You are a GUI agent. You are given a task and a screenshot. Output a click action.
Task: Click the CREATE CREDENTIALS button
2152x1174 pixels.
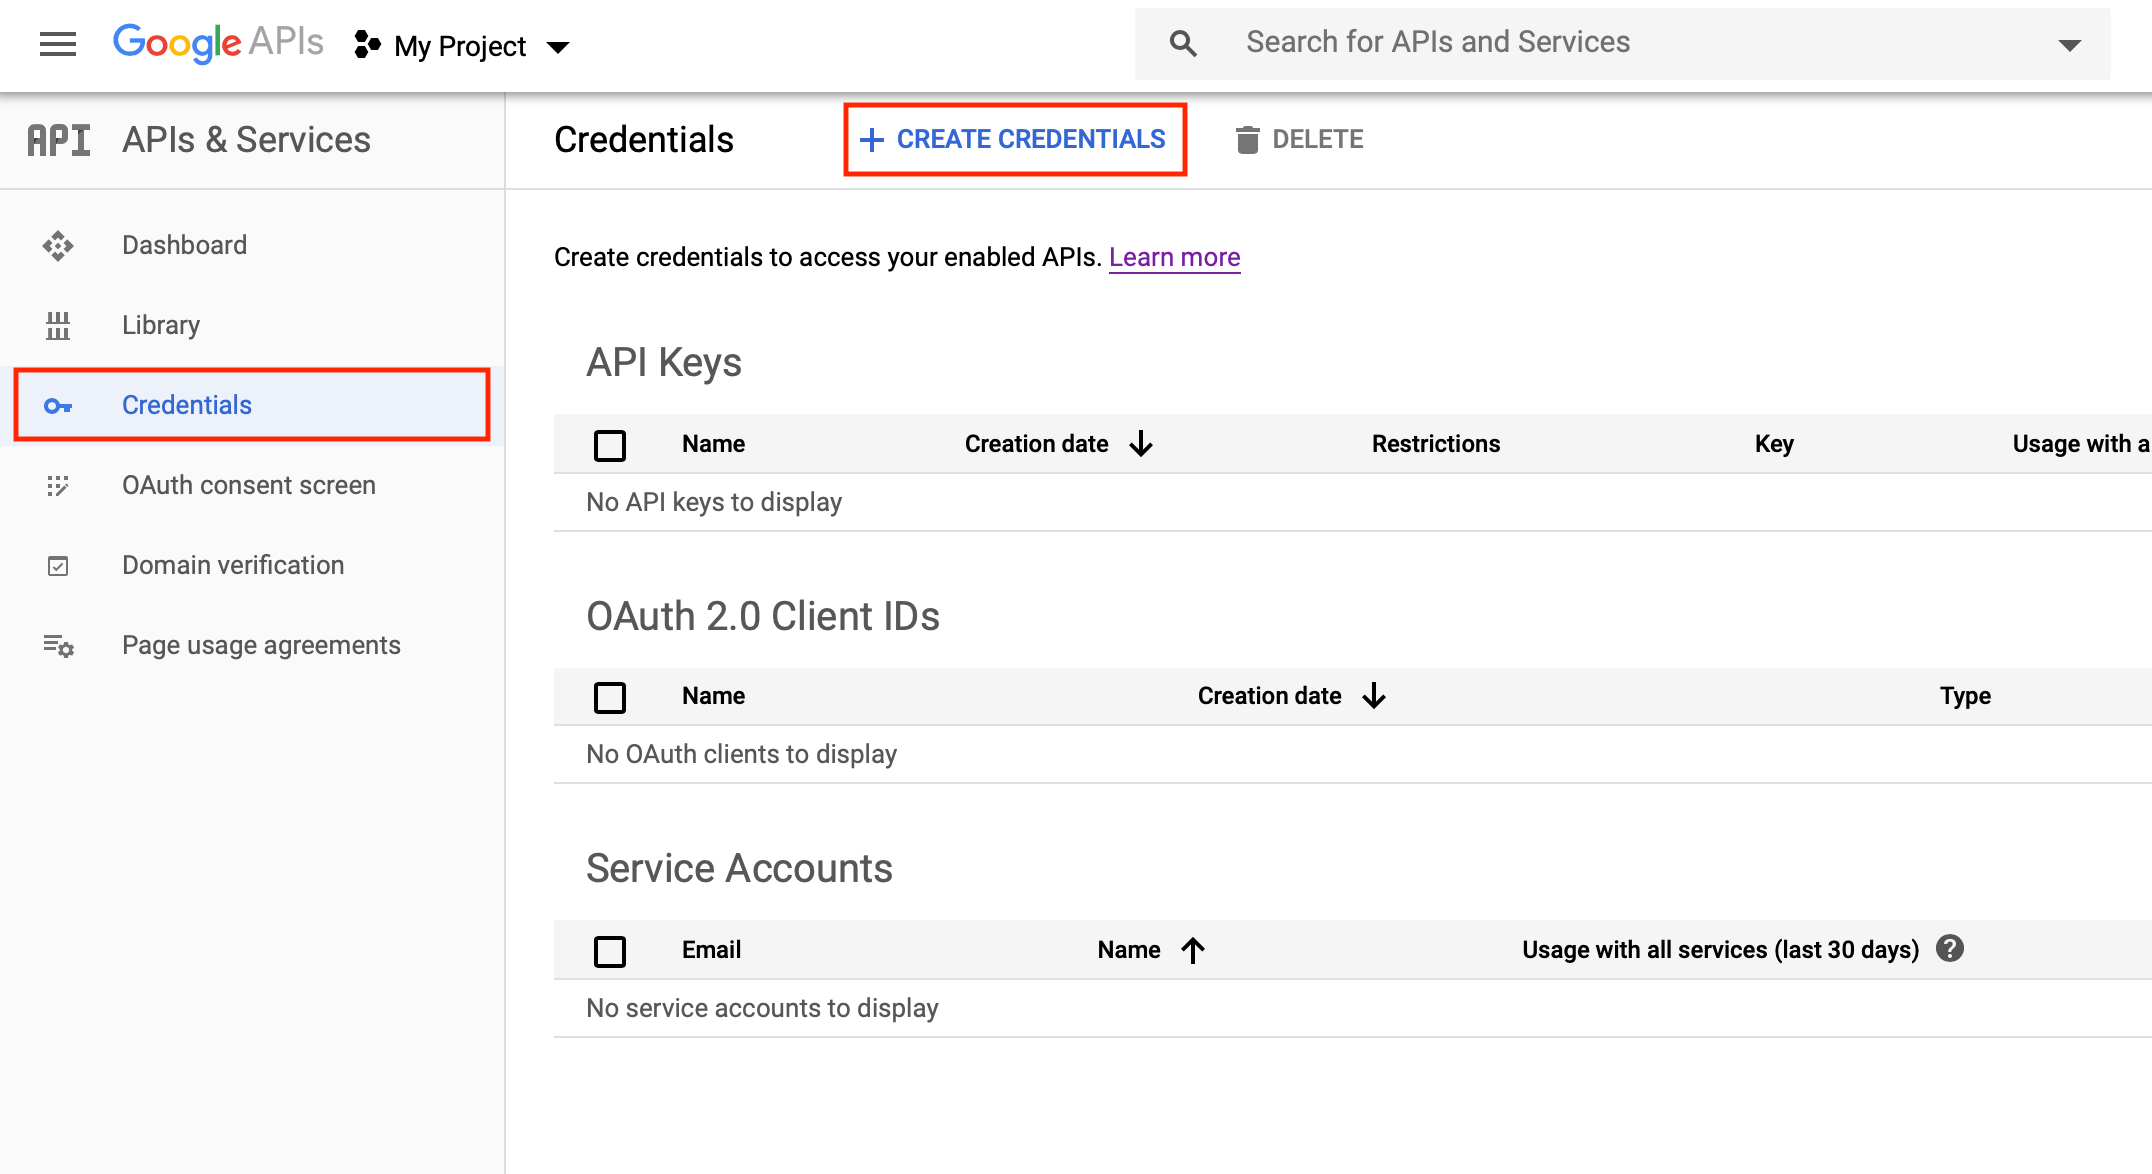pos(1015,140)
